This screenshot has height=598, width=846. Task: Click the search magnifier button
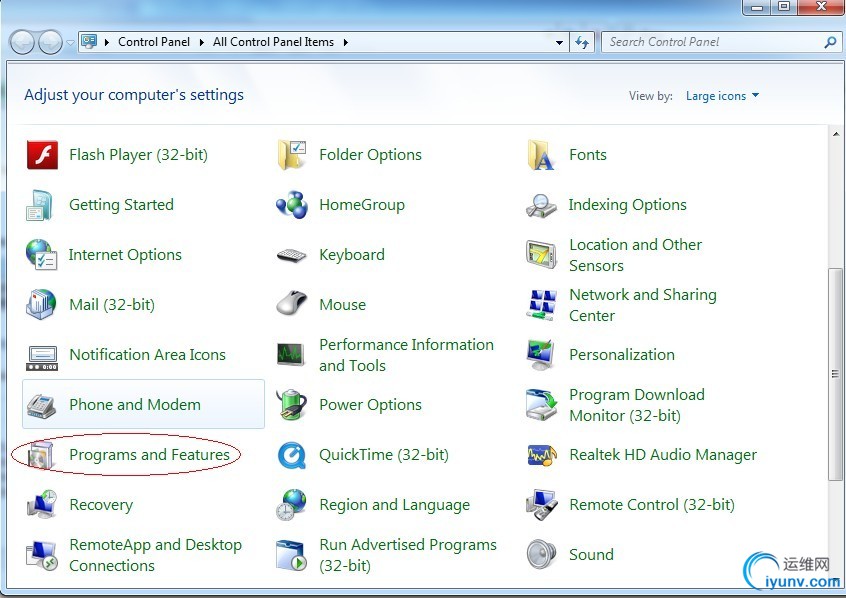click(830, 42)
